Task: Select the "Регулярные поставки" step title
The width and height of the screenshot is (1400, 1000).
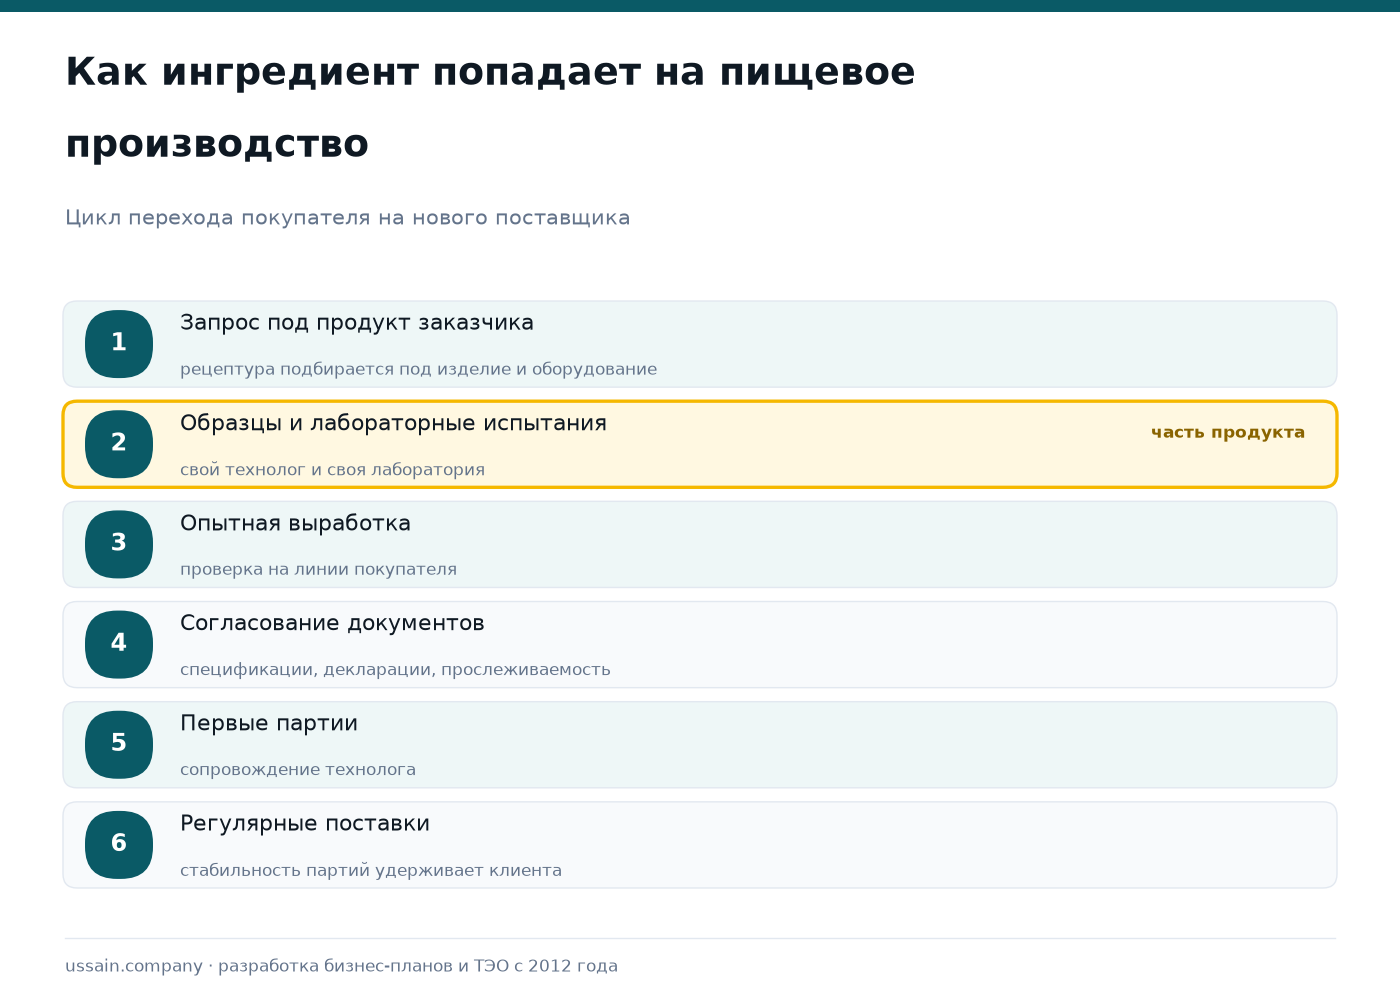Action: [x=305, y=823]
